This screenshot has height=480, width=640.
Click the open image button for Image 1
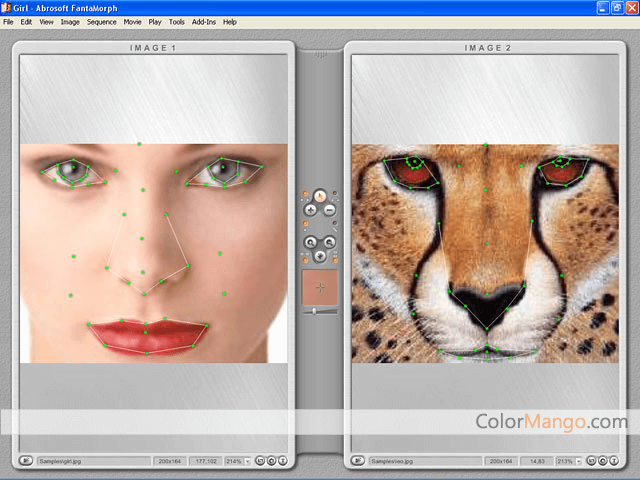pyautogui.click(x=25, y=461)
